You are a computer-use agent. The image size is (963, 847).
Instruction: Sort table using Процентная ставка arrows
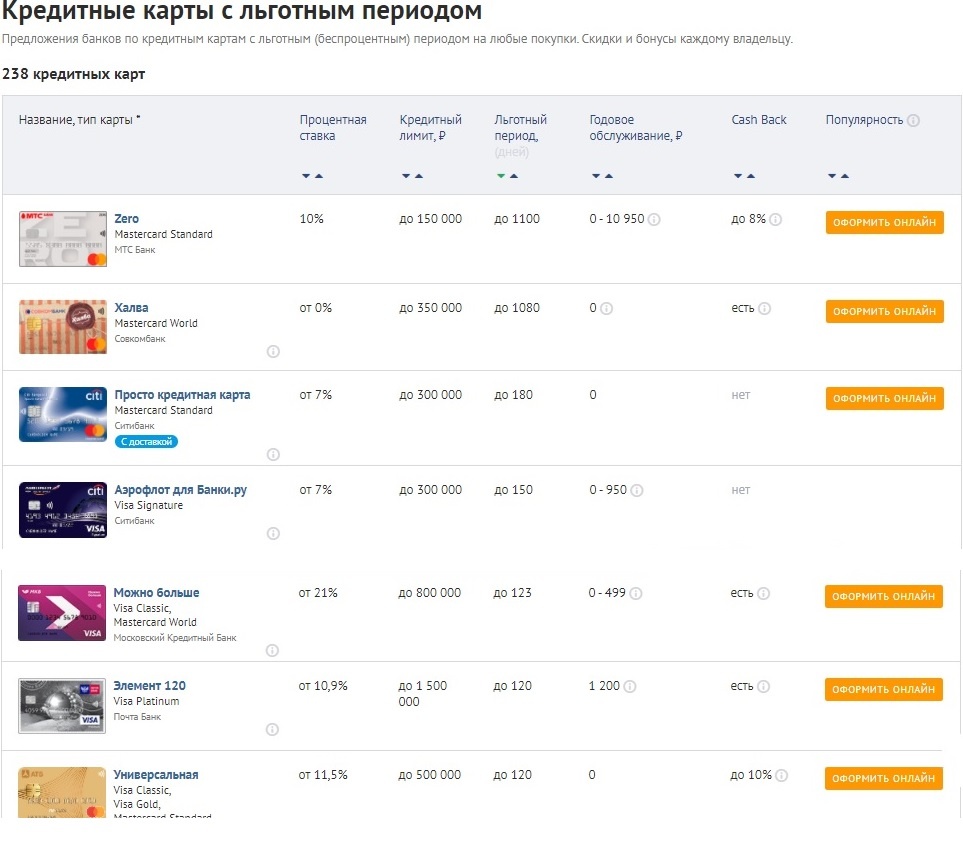tap(312, 176)
